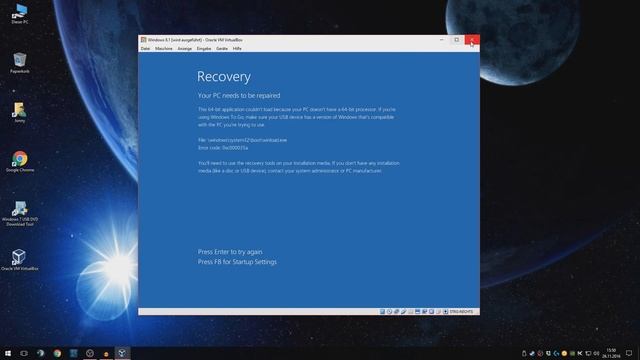The width and height of the screenshot is (640, 360).
Task: Click the optical disk status icon
Action: pyautogui.click(x=389, y=312)
